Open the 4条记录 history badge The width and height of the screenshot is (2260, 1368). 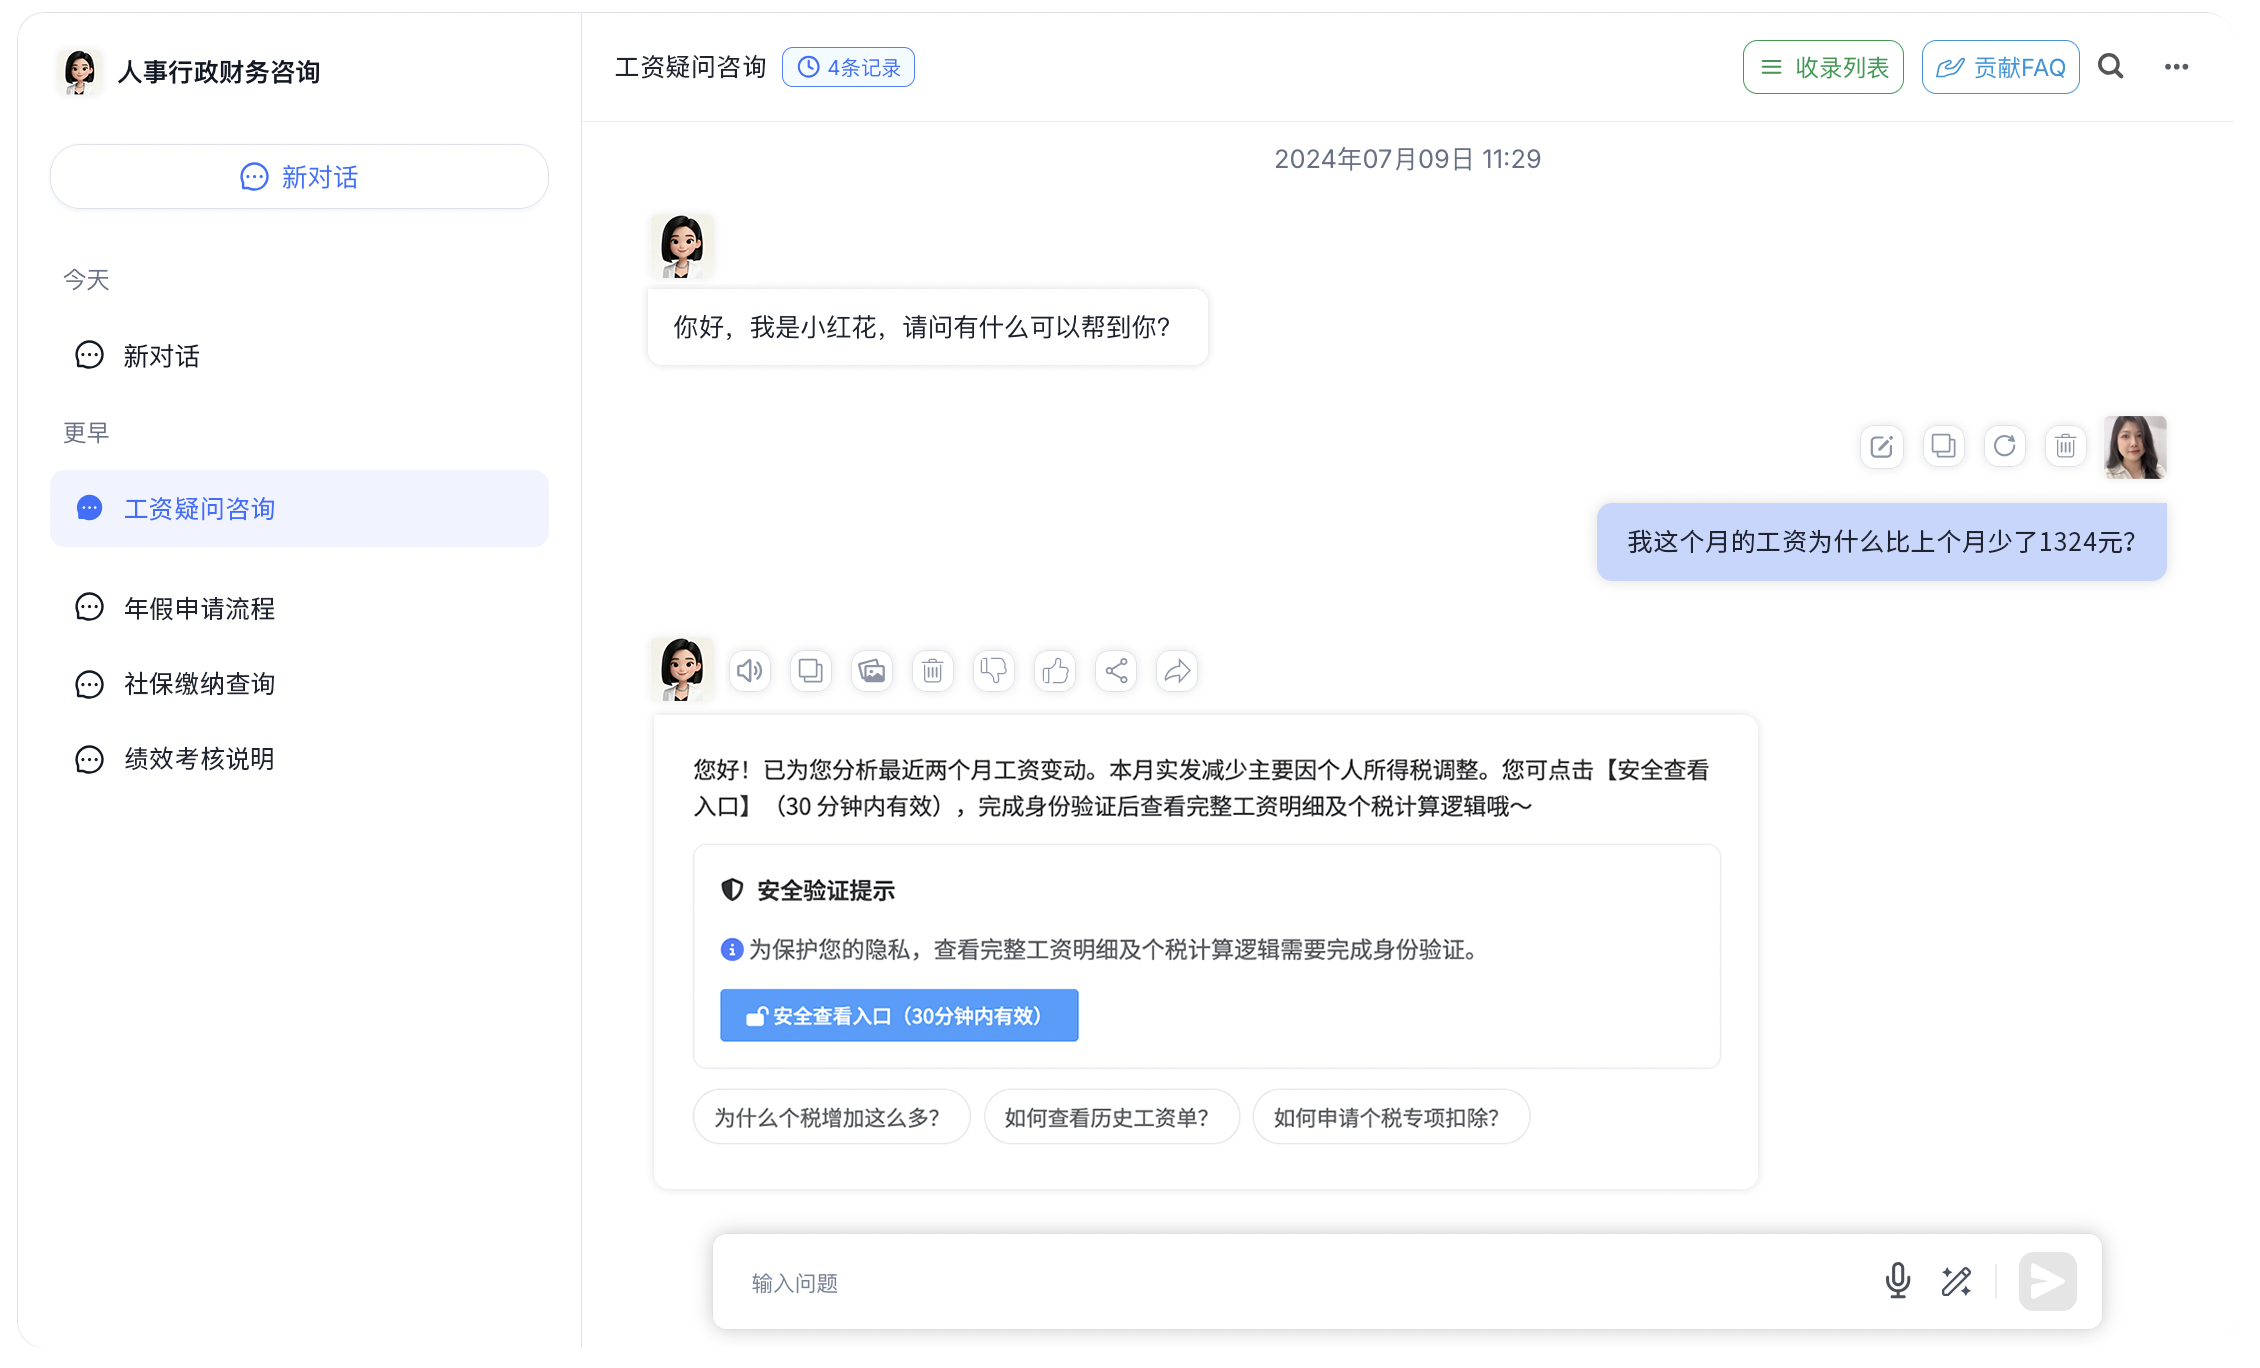click(x=848, y=67)
